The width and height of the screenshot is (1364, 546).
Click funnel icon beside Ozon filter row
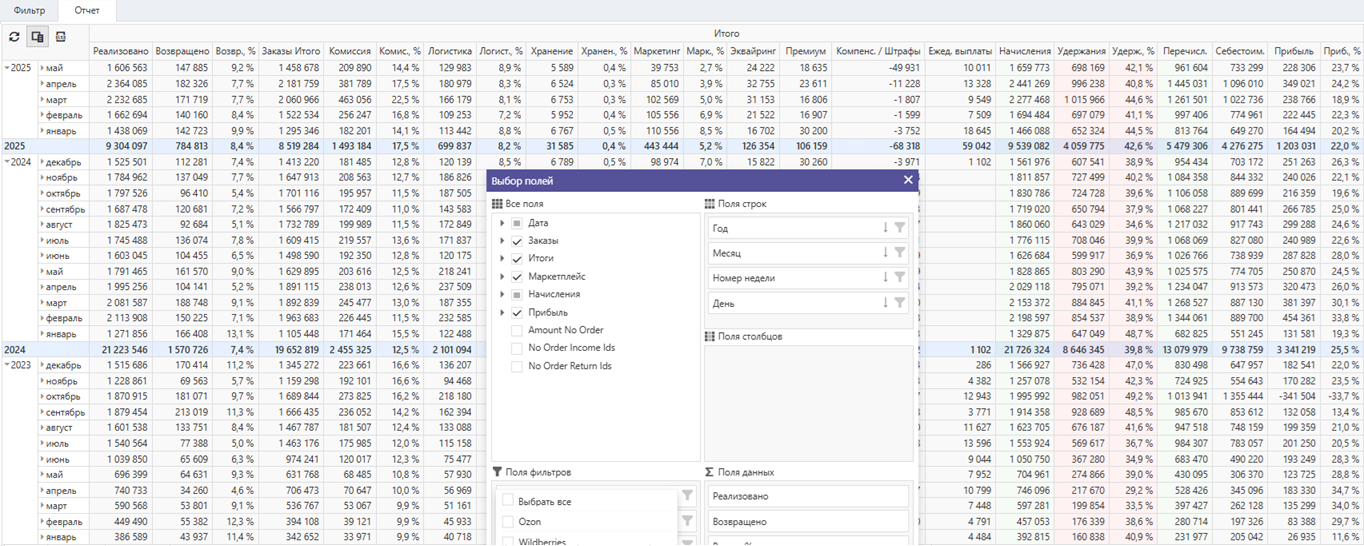[687, 521]
